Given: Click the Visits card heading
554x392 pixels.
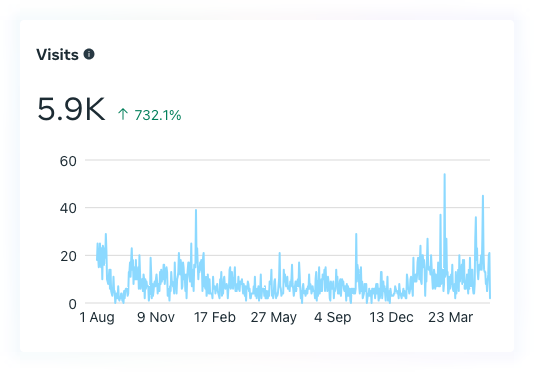Looking at the screenshot, I should (57, 55).
